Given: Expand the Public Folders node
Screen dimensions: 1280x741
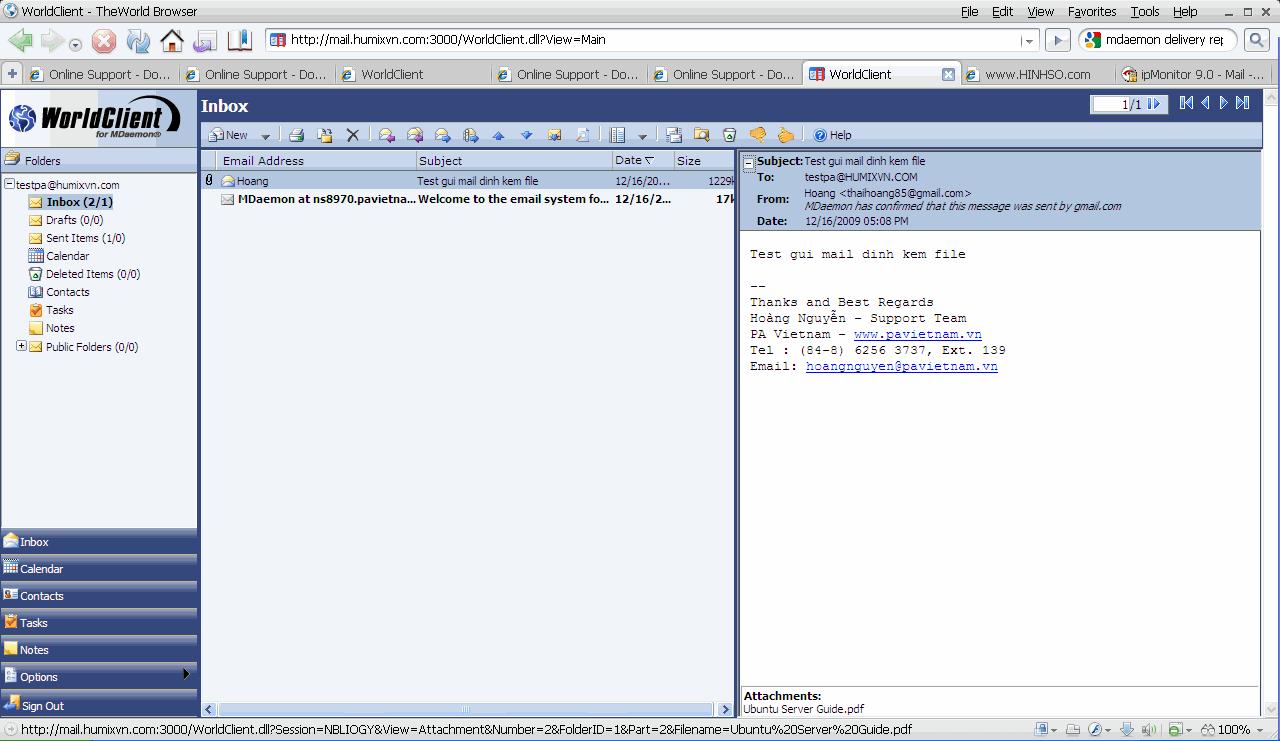Looking at the screenshot, I should pyautogui.click(x=21, y=346).
